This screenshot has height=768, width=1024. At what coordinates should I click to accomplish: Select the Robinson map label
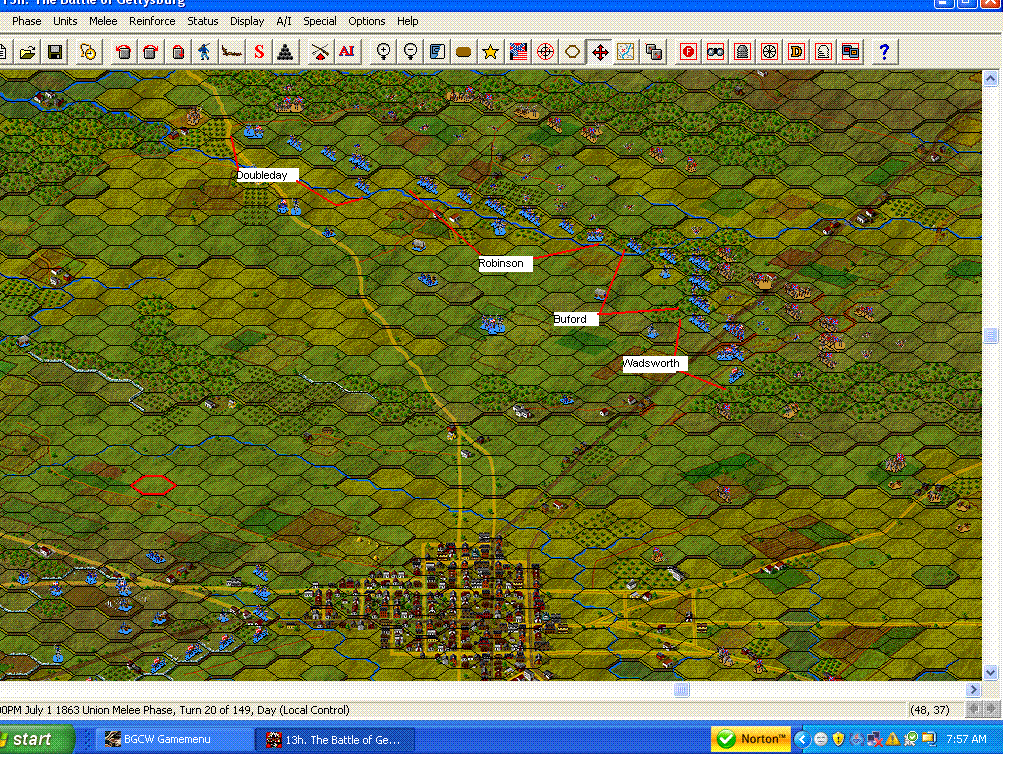pos(505,264)
